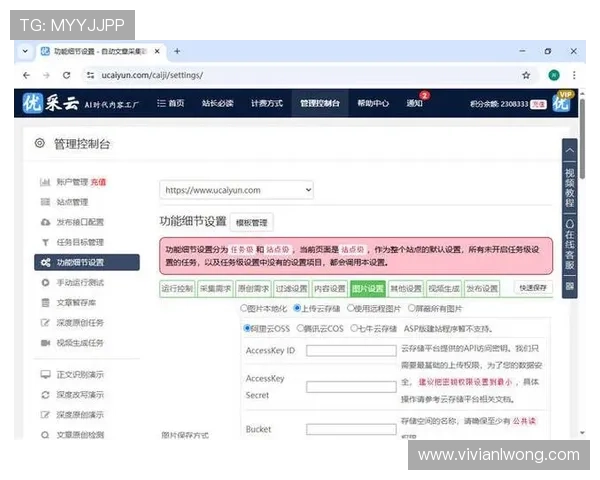Screen dimensions: 600x480
Task: Switch to the 过滤设置 tab
Action: tap(292, 288)
